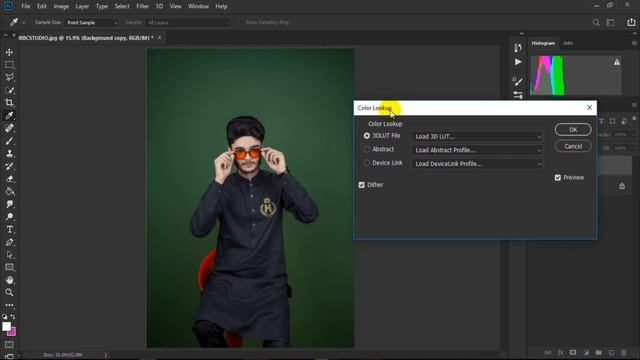
Task: Open the Layer menu
Action: (x=82, y=6)
